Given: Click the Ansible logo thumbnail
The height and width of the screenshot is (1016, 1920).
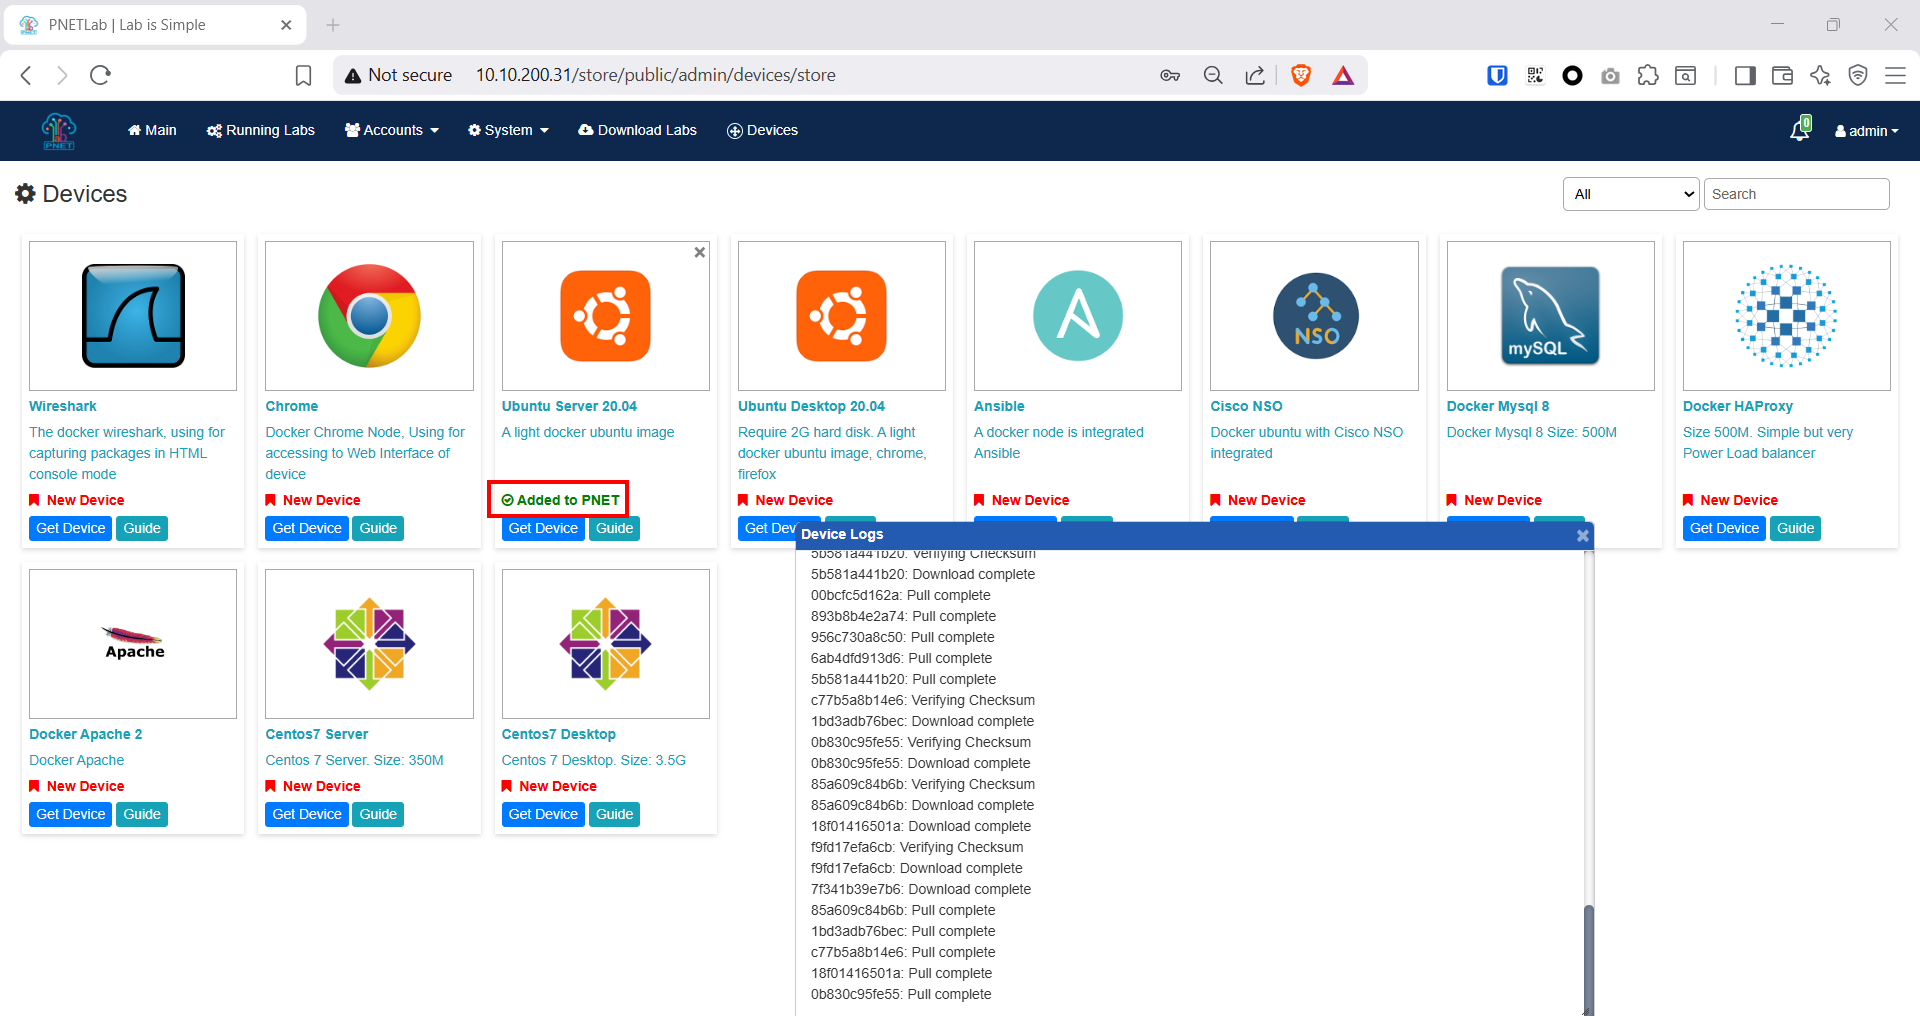Looking at the screenshot, I should pos(1078,316).
